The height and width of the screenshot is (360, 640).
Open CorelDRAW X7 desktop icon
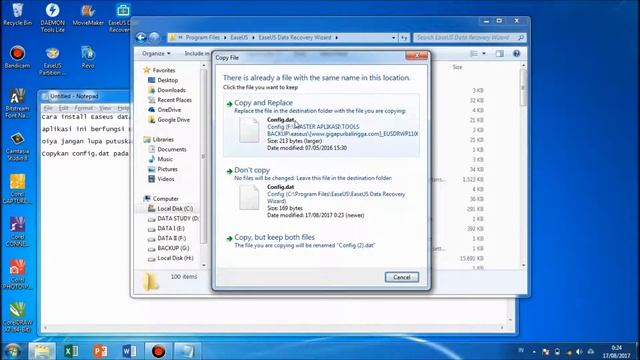(17, 317)
